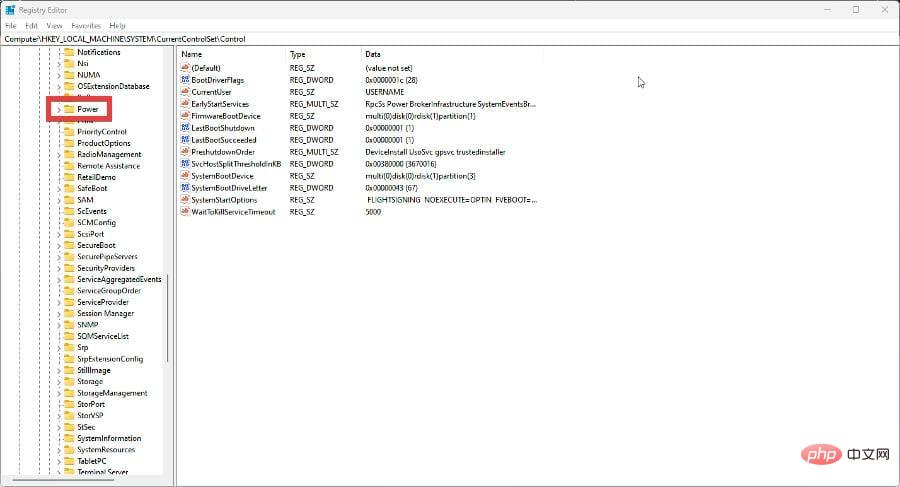
Task: Click the LastBootShutdown DWORD icon
Action: click(185, 128)
